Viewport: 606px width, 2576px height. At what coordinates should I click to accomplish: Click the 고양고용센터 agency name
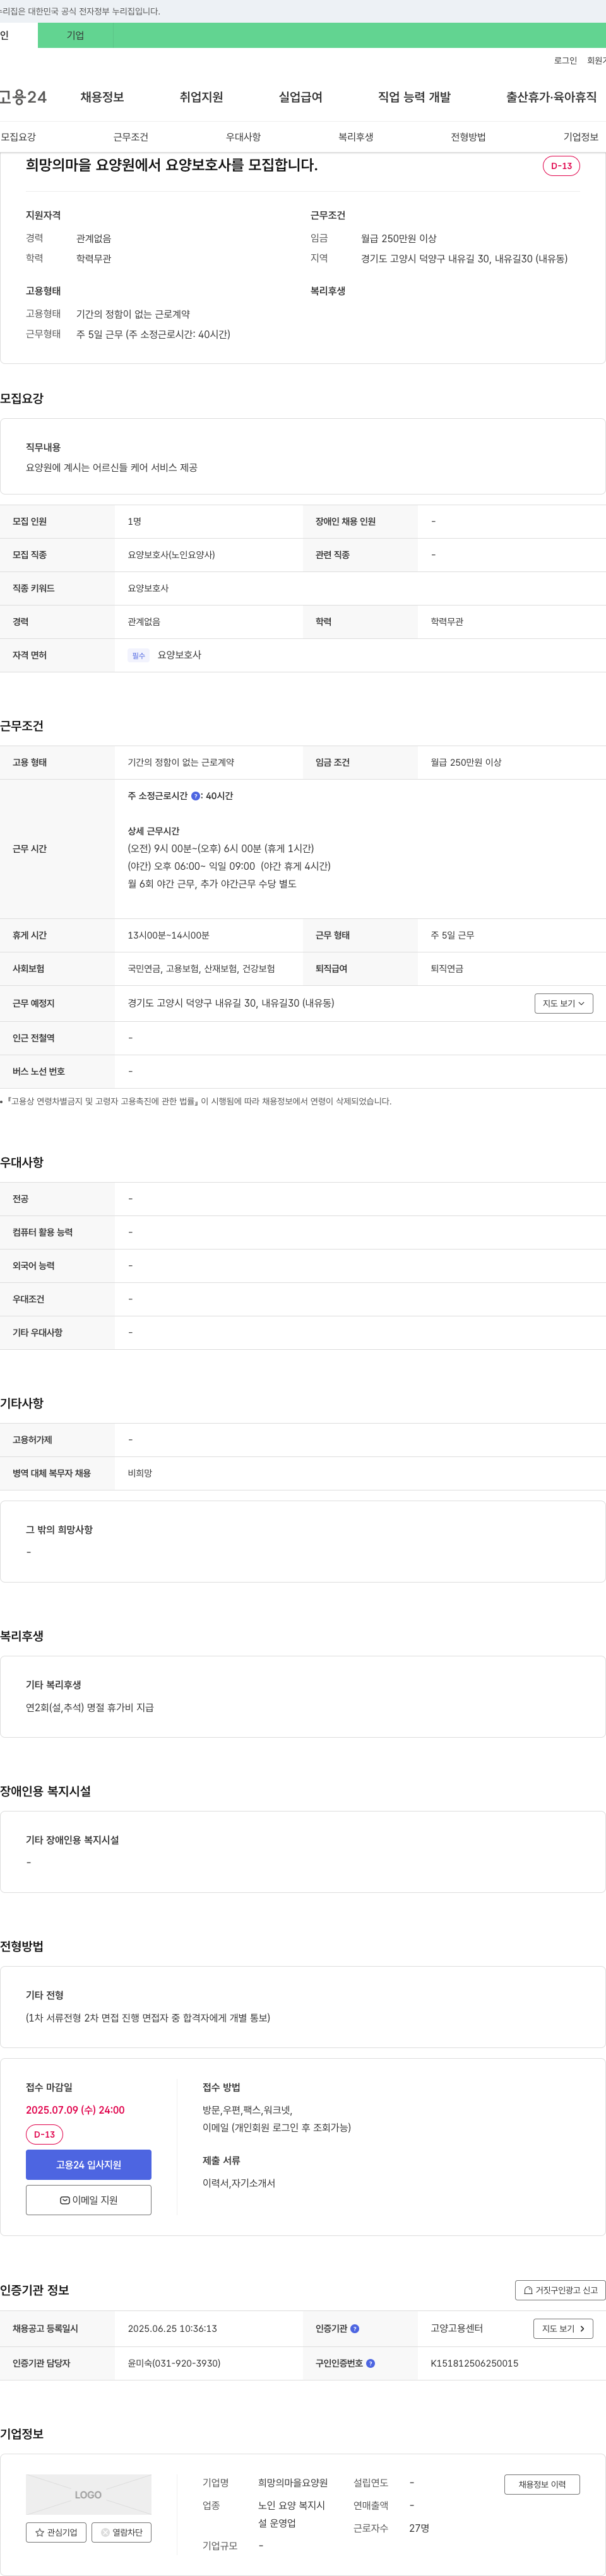[x=457, y=2329]
